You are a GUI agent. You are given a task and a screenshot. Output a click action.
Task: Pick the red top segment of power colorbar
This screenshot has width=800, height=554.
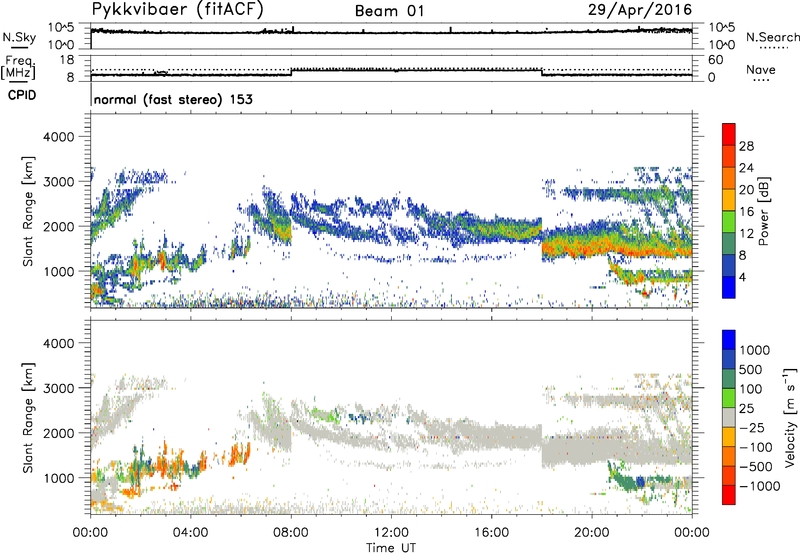pyautogui.click(x=729, y=135)
